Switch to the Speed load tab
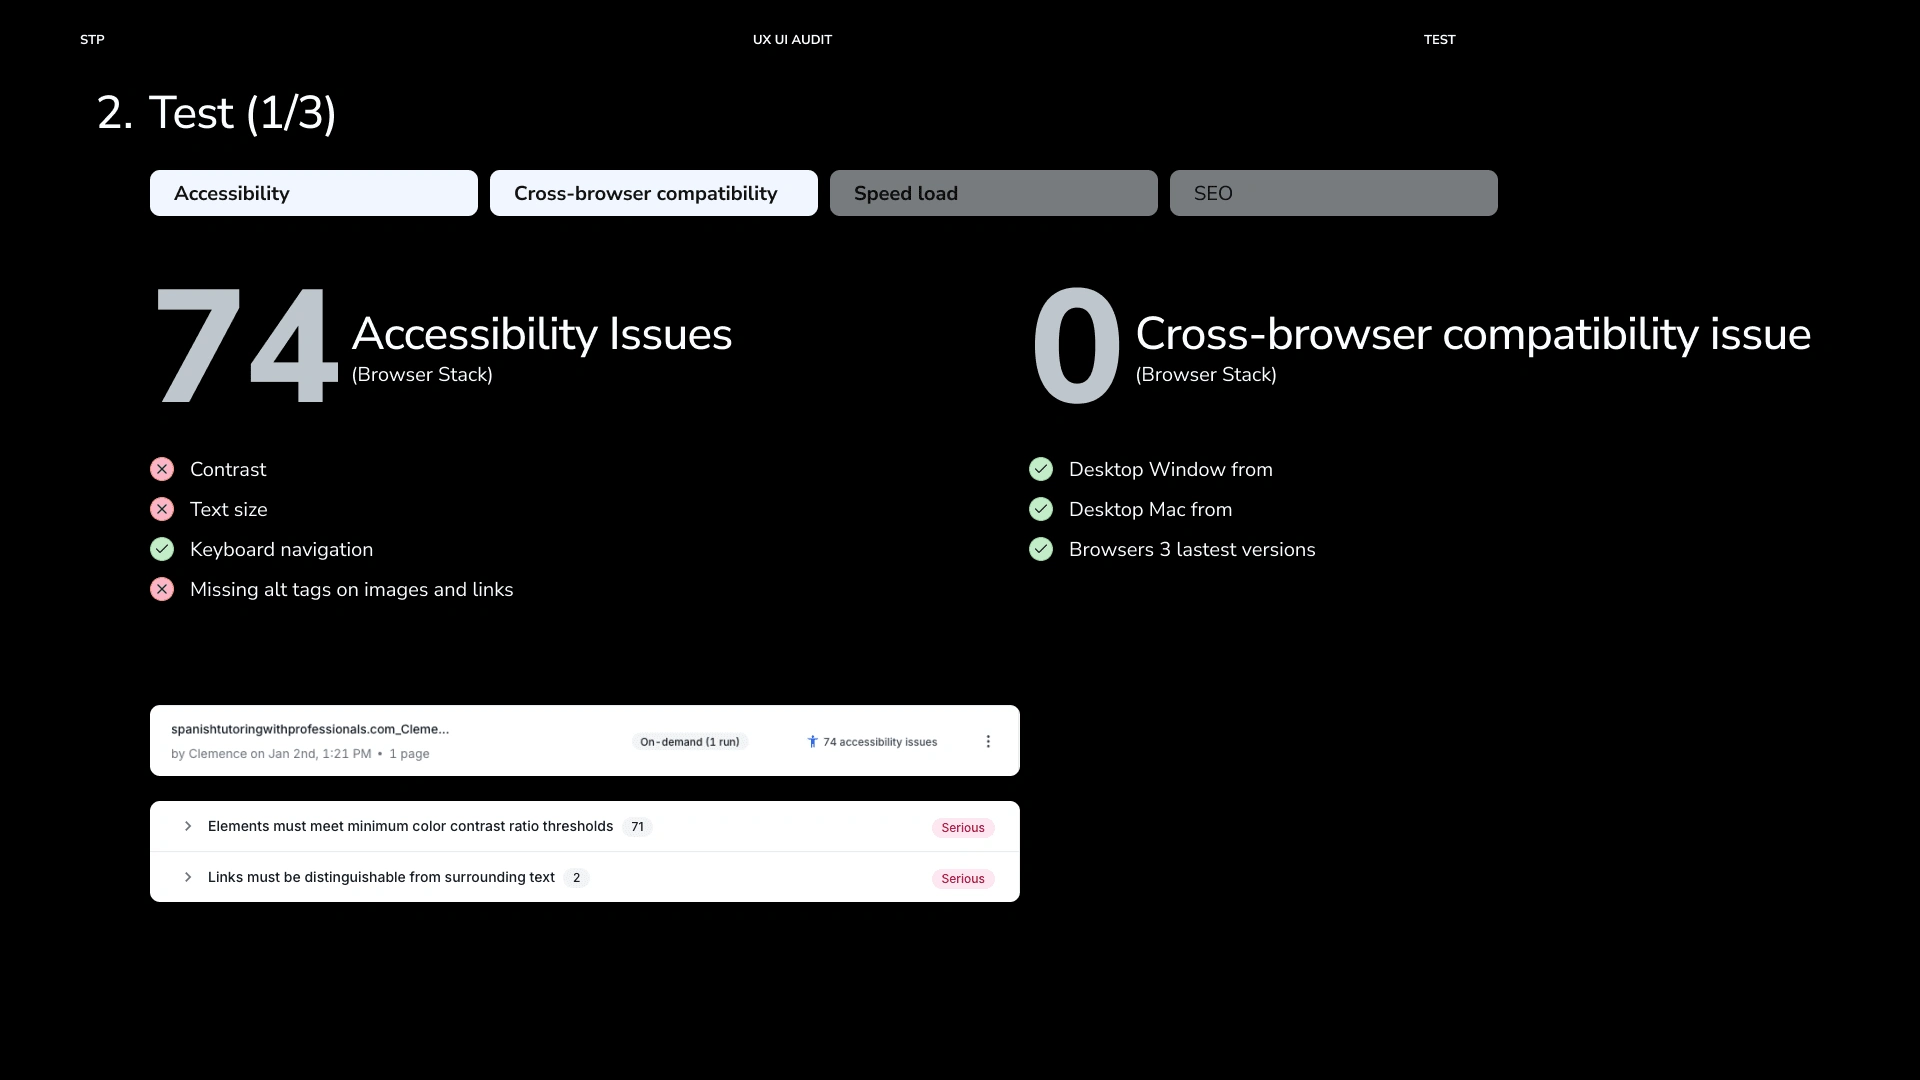Screen dimensions: 1920x1080 click(994, 193)
